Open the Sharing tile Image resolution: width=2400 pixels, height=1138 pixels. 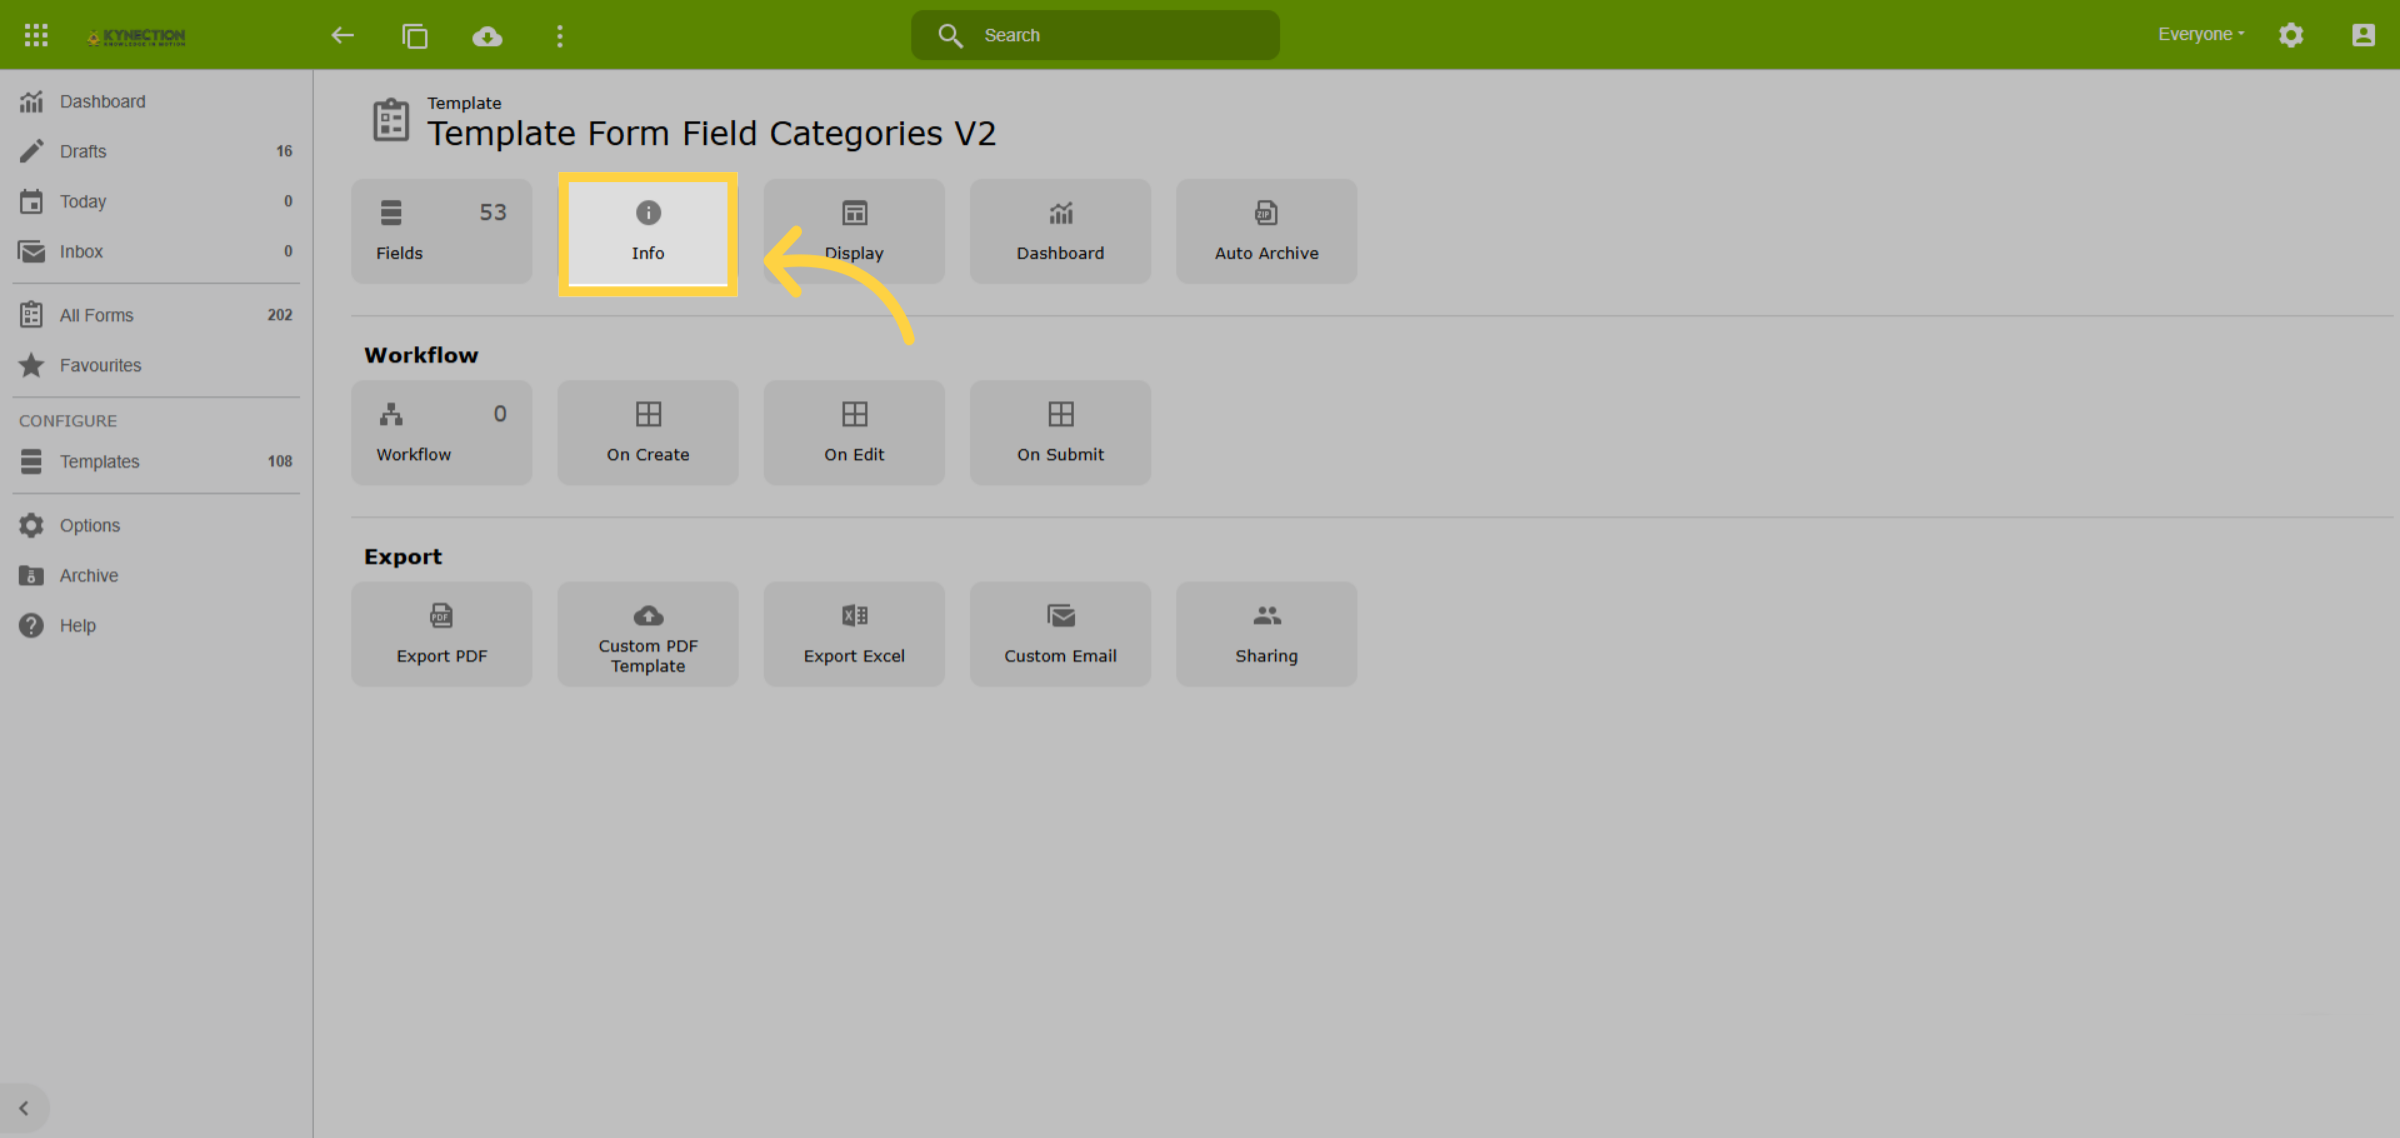[1266, 634]
